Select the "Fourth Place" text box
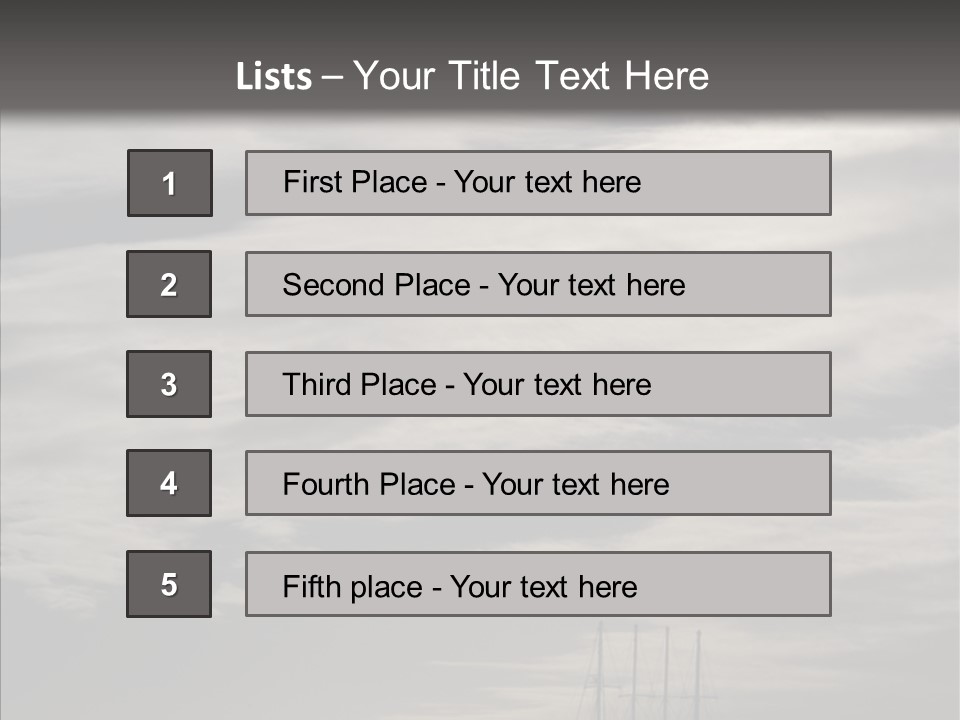Viewport: 960px width, 720px height. (x=538, y=483)
